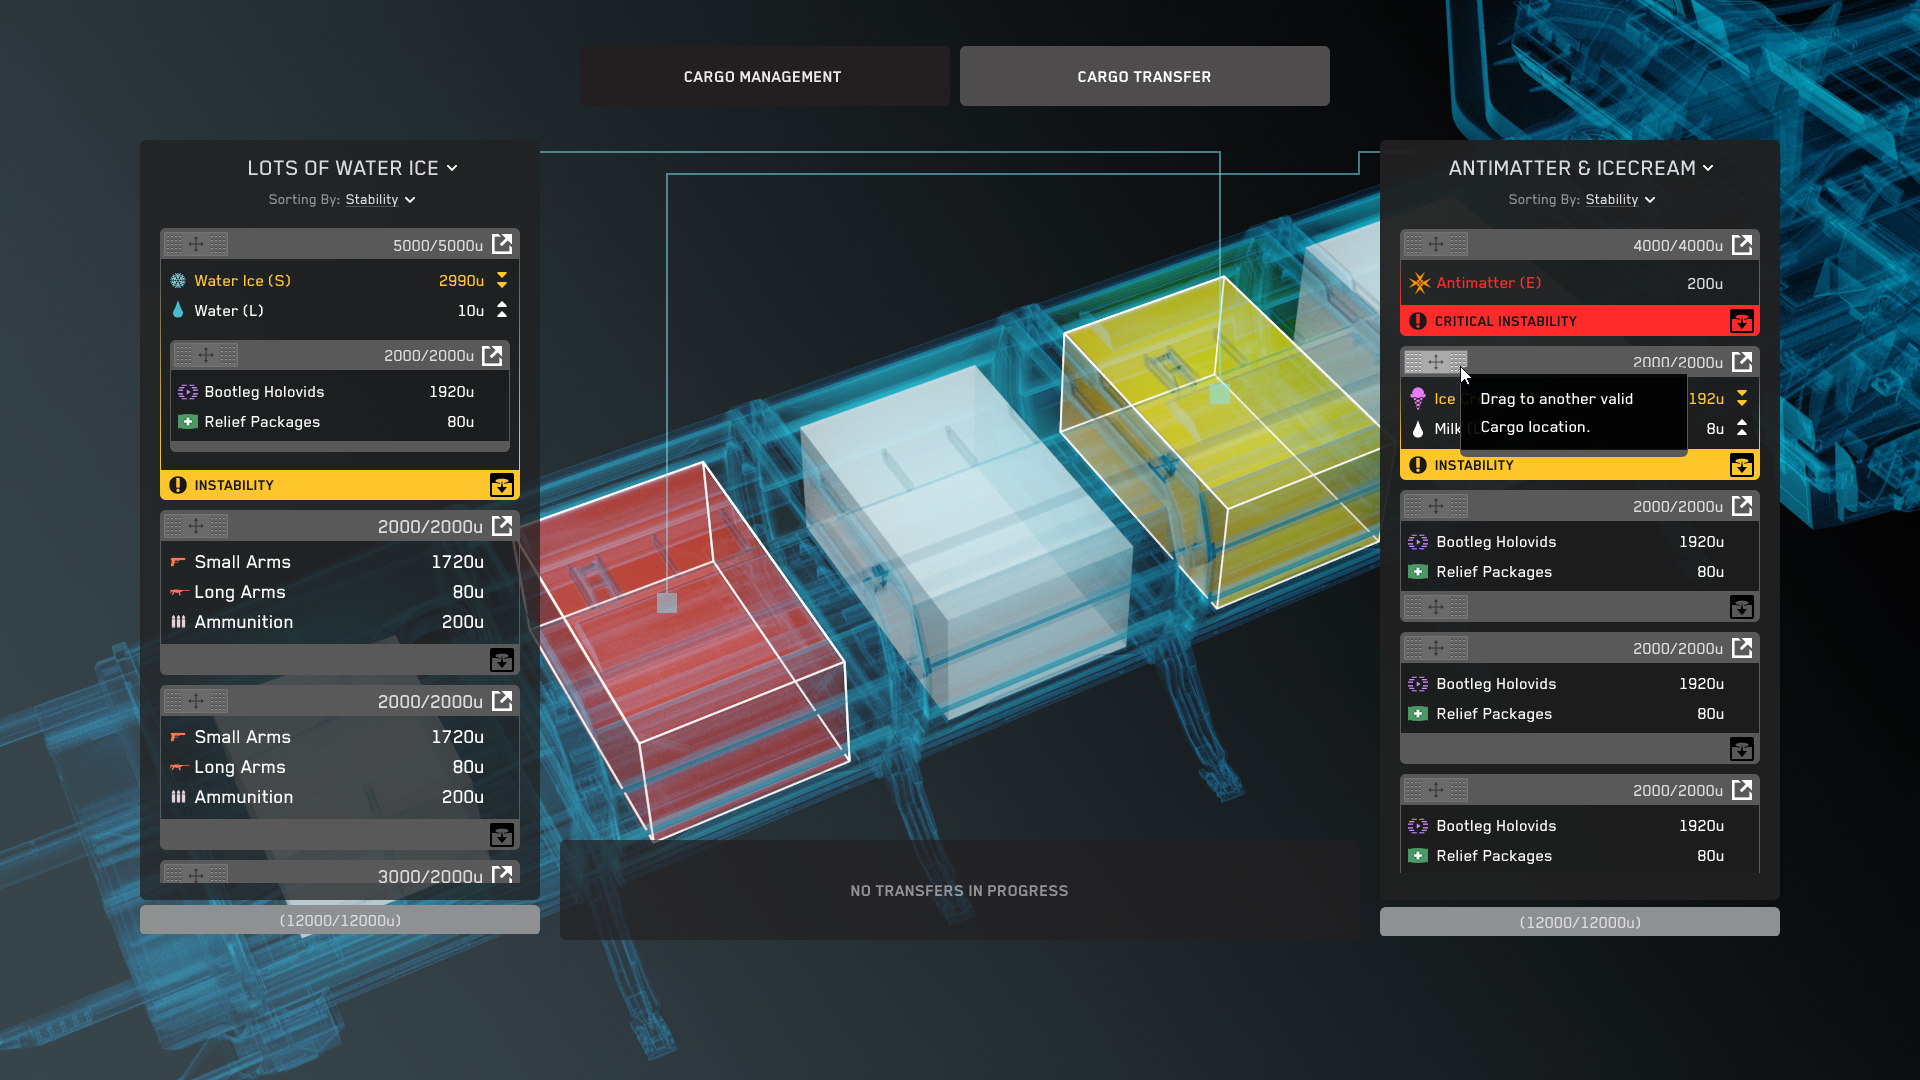
Task: Switch to the Cargo Management tab
Action: [x=764, y=76]
